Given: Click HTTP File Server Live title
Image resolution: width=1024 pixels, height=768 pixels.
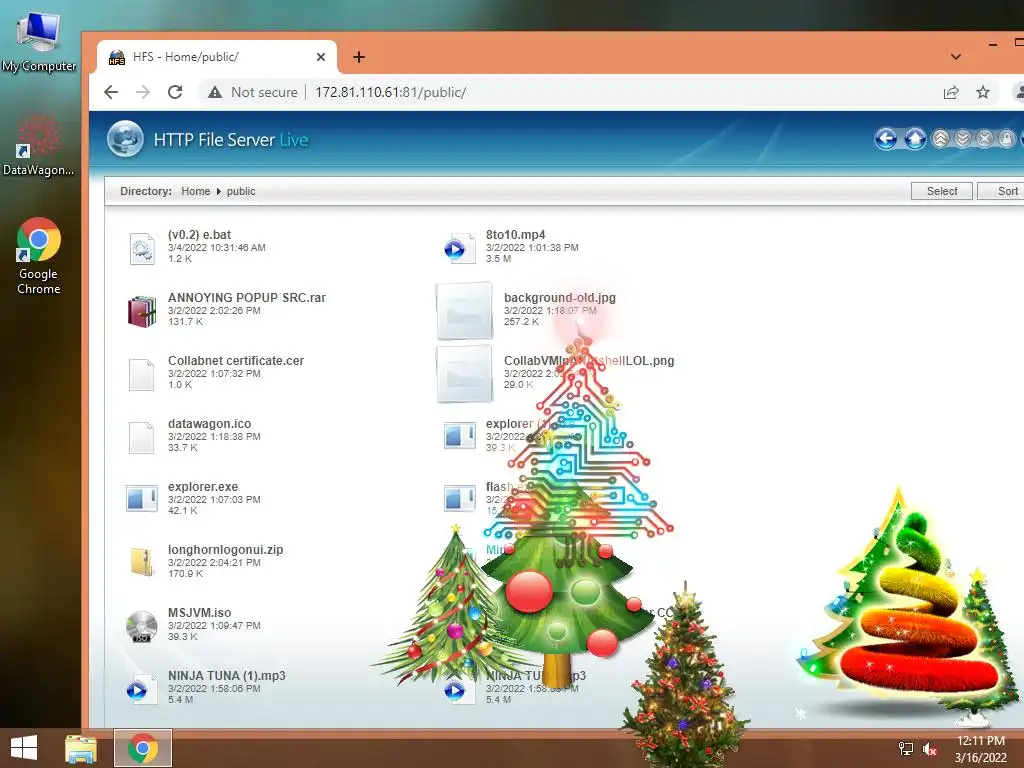Looking at the screenshot, I should point(231,140).
